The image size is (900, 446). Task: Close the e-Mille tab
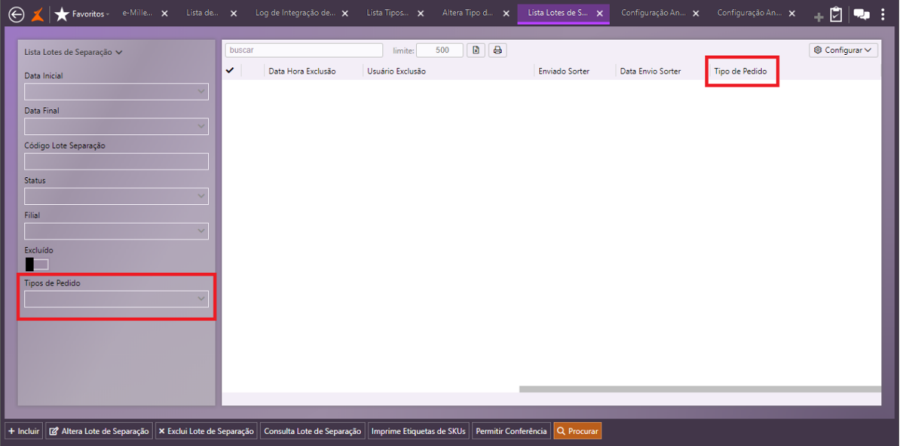(x=165, y=14)
